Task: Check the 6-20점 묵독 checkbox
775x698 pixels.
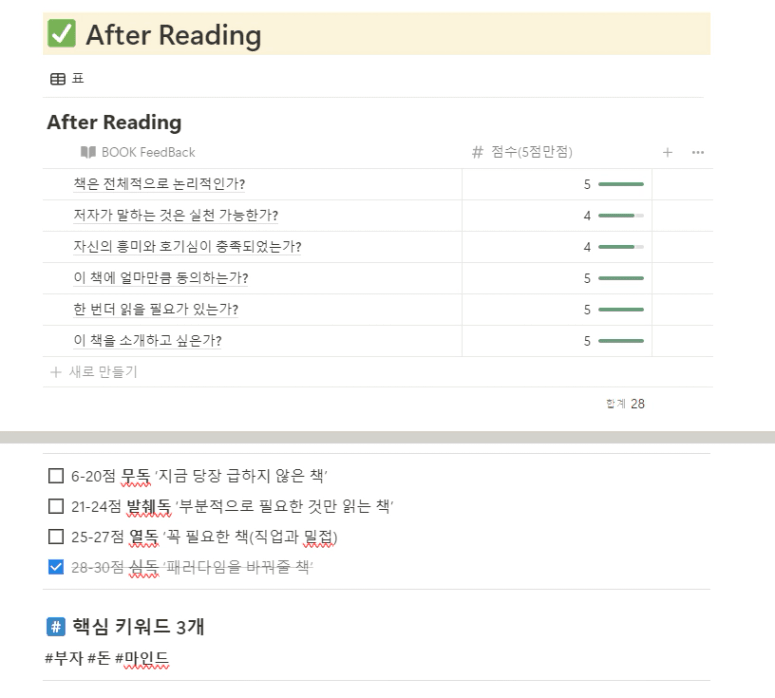Action: click(x=56, y=476)
